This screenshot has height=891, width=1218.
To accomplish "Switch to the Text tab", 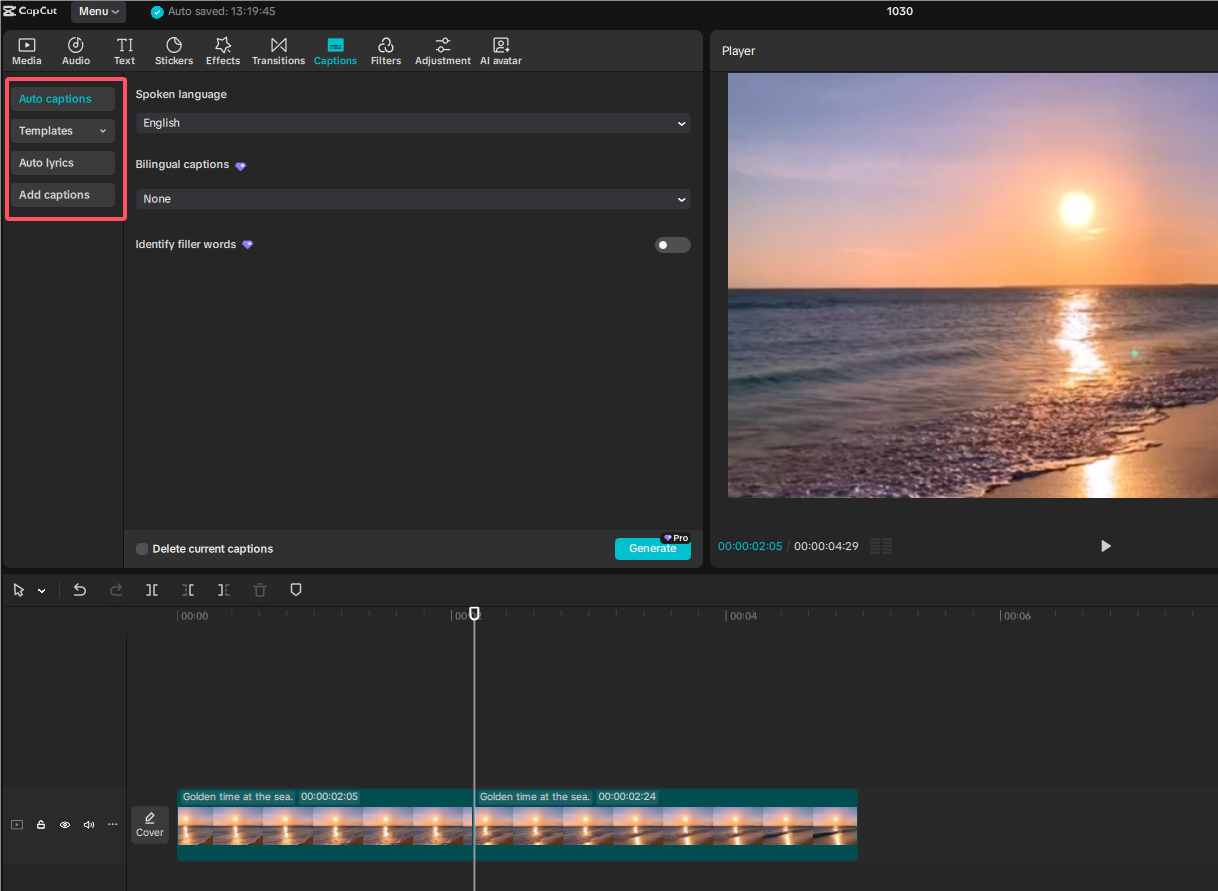I will click(124, 50).
